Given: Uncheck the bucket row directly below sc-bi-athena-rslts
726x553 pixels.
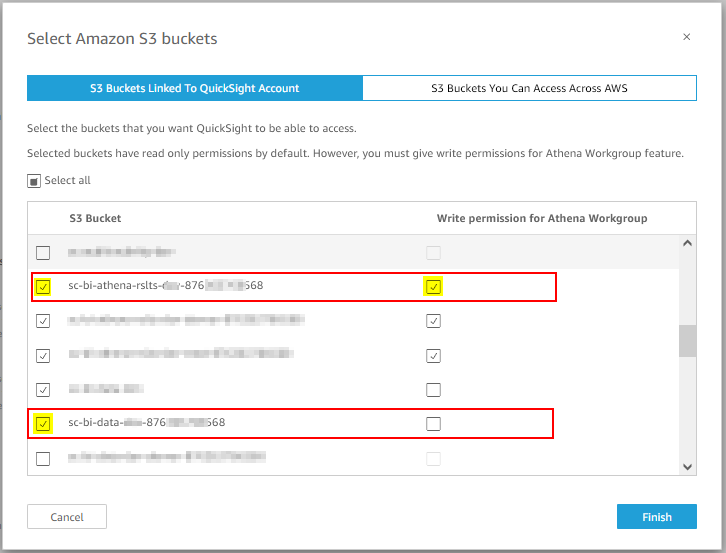Looking at the screenshot, I should [x=43, y=320].
